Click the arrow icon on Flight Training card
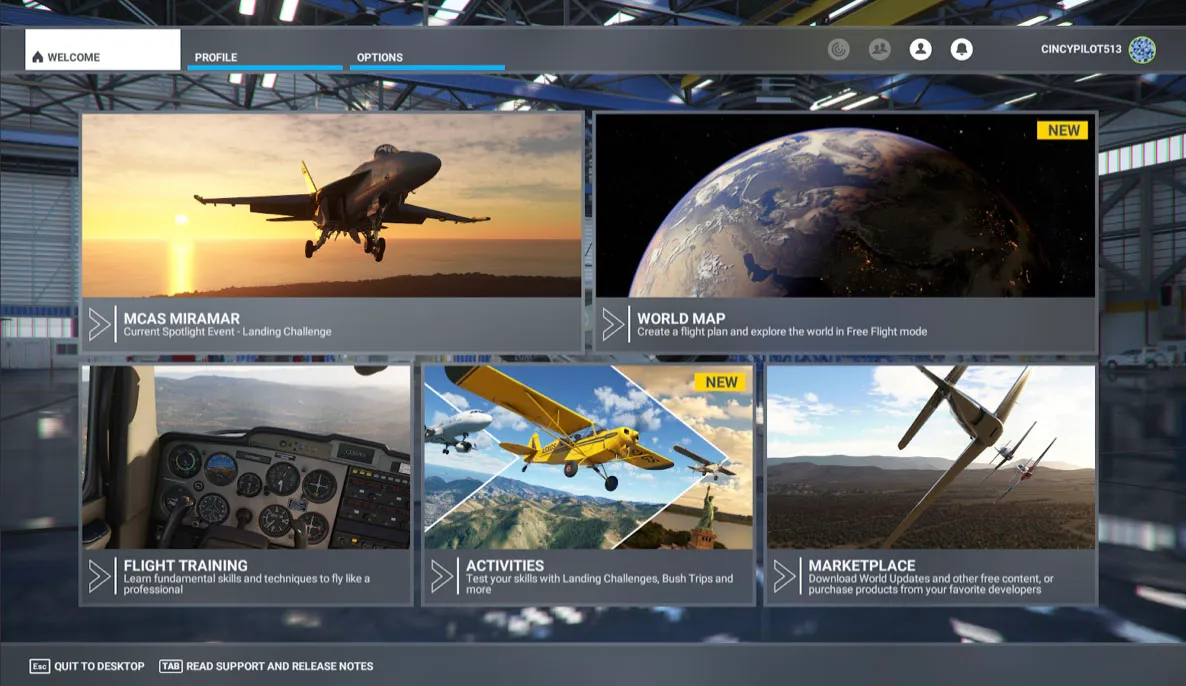 [x=97, y=575]
